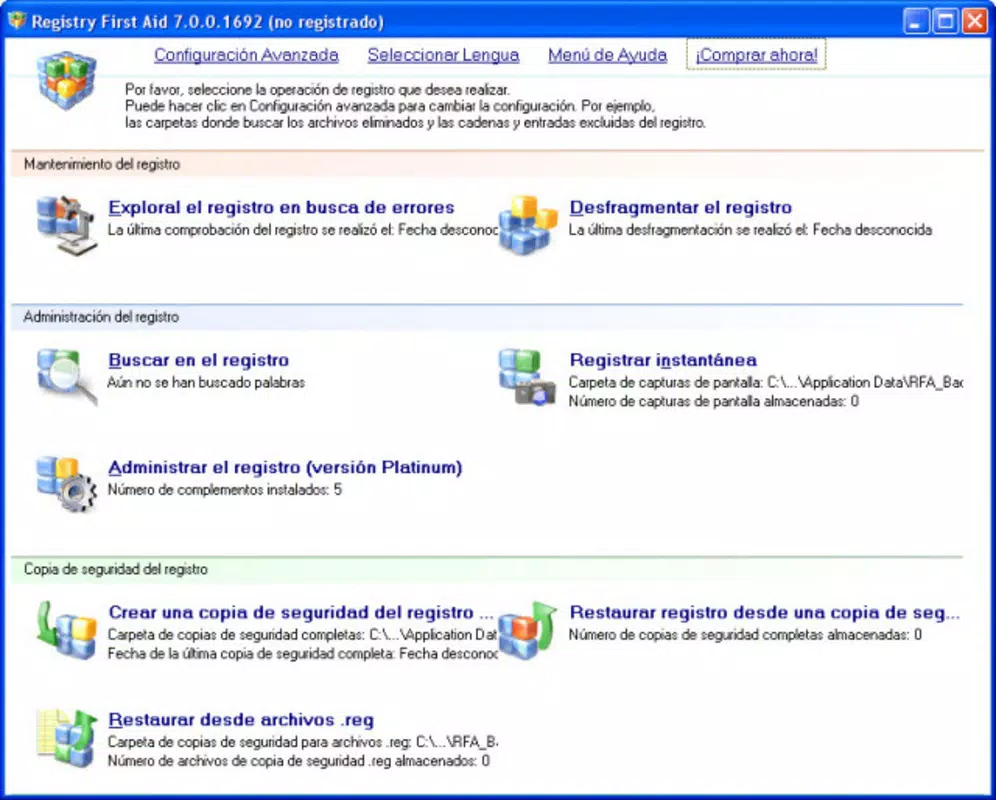
Task: Open Seleccionar Lengua
Action: [x=443, y=55]
